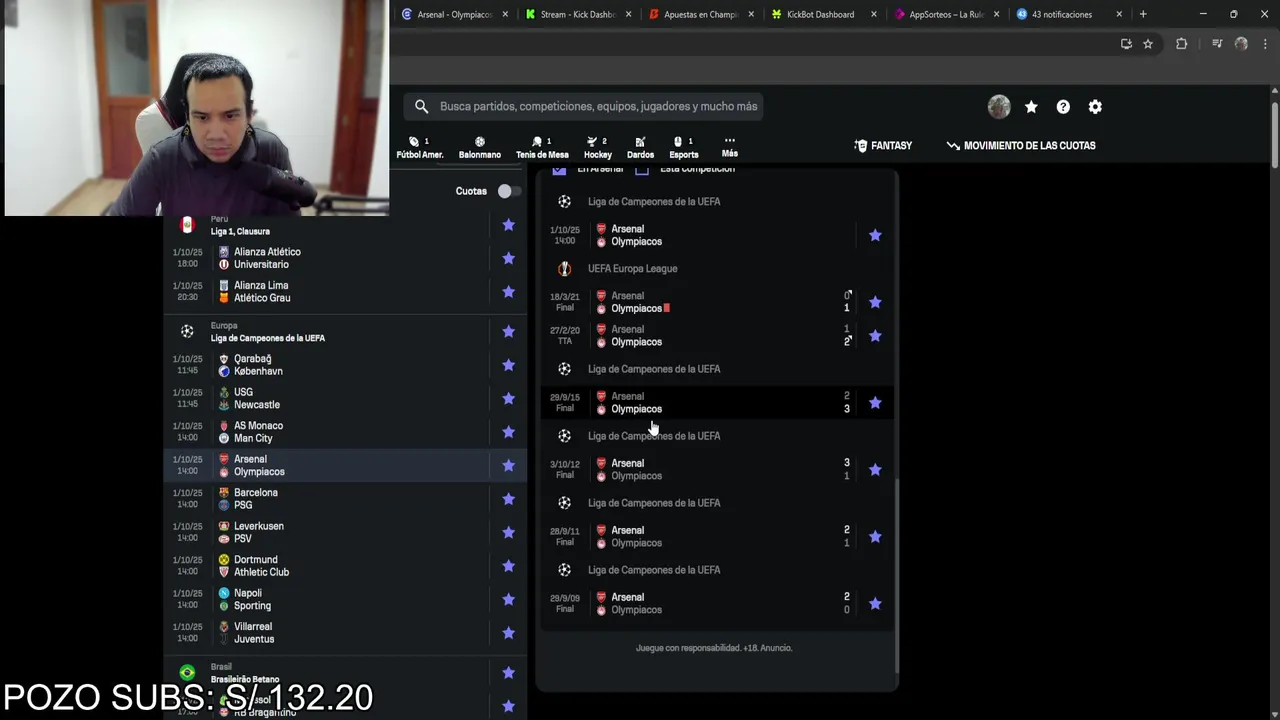Open the search field for matches and teams
The image size is (1280, 720).
tap(584, 106)
